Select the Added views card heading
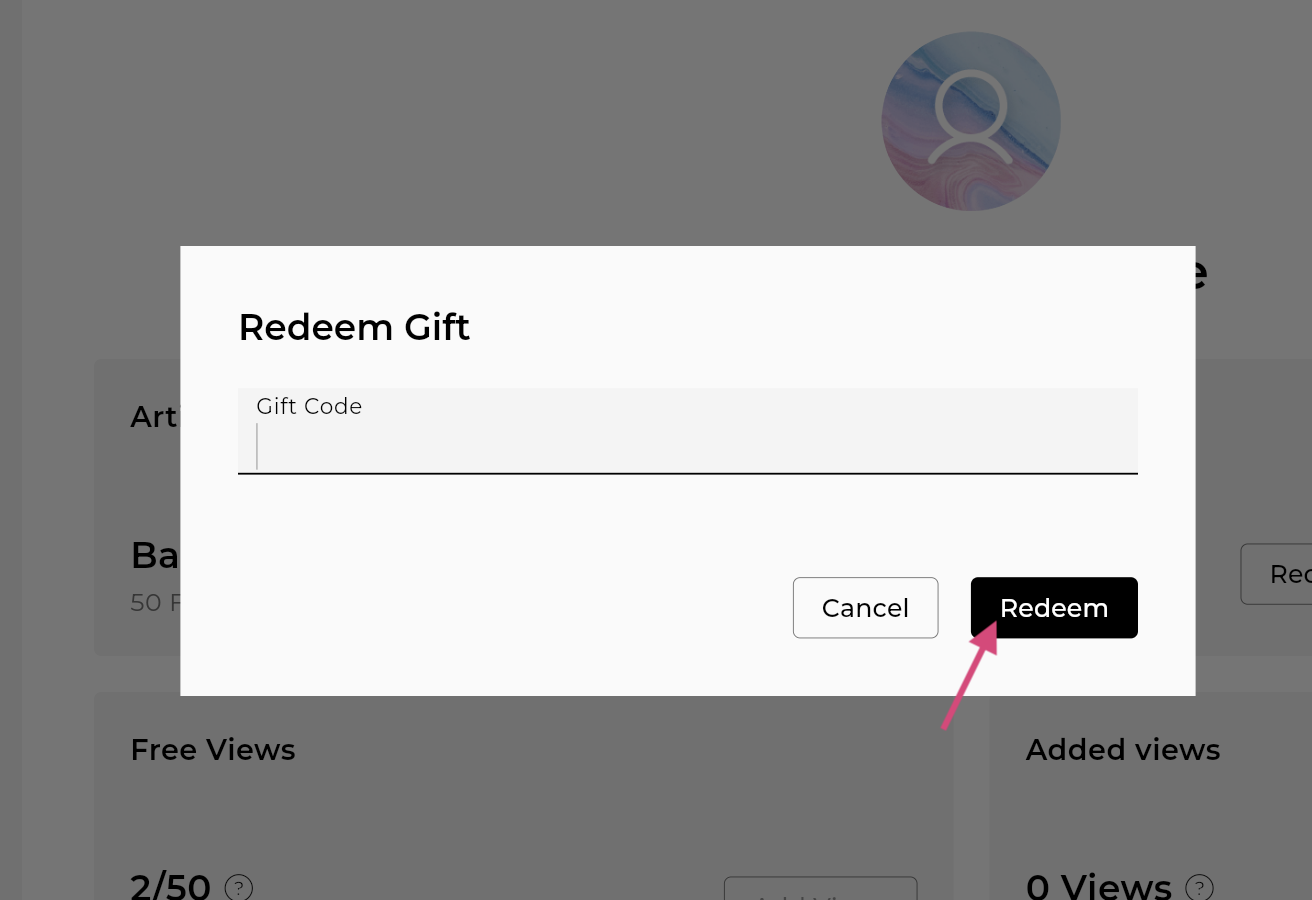This screenshot has width=1312, height=900. (1123, 750)
